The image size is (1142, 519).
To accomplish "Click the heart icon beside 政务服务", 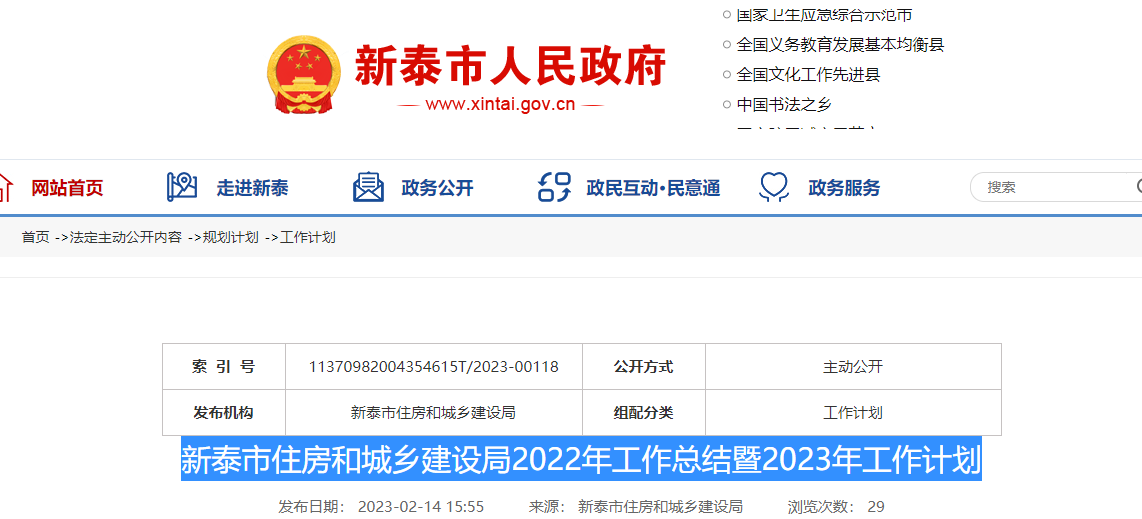I will click(775, 187).
